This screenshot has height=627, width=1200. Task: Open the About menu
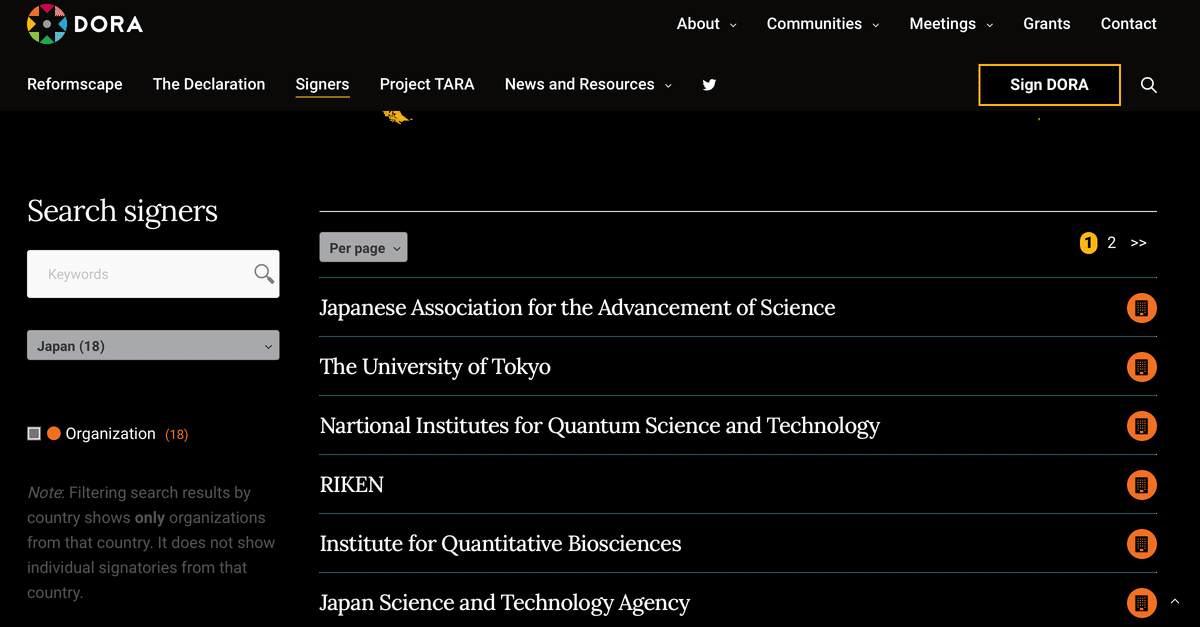point(699,23)
